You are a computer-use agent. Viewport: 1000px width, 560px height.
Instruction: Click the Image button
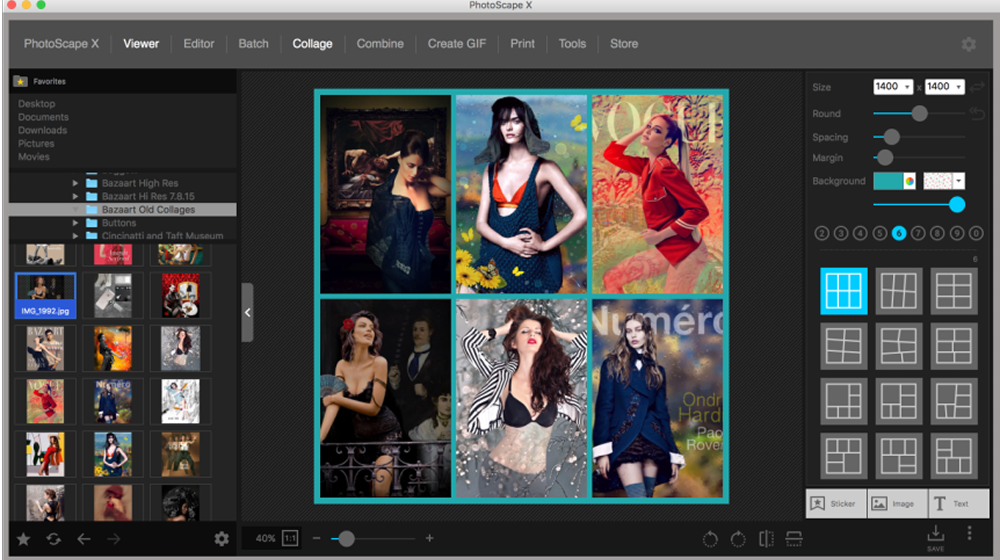coord(897,503)
